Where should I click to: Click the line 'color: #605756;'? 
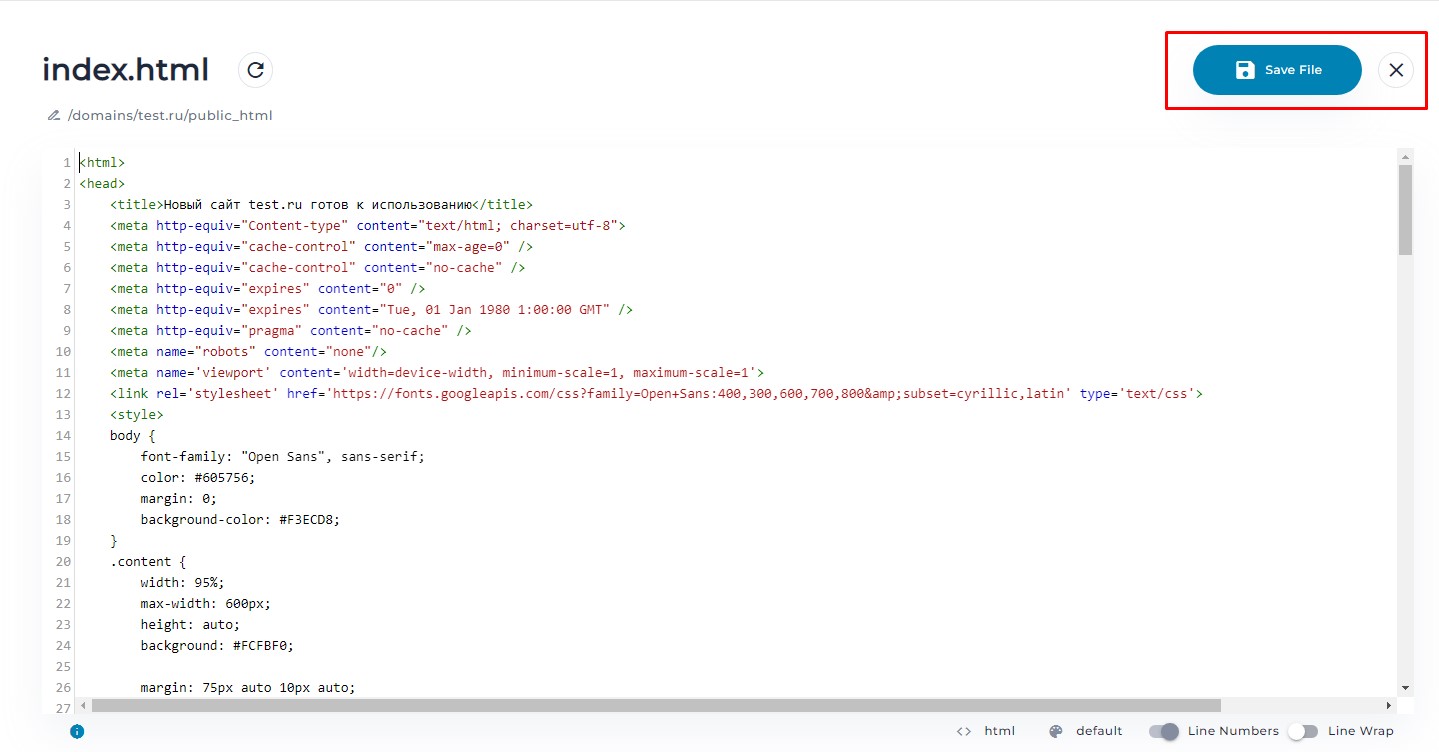pos(198,477)
